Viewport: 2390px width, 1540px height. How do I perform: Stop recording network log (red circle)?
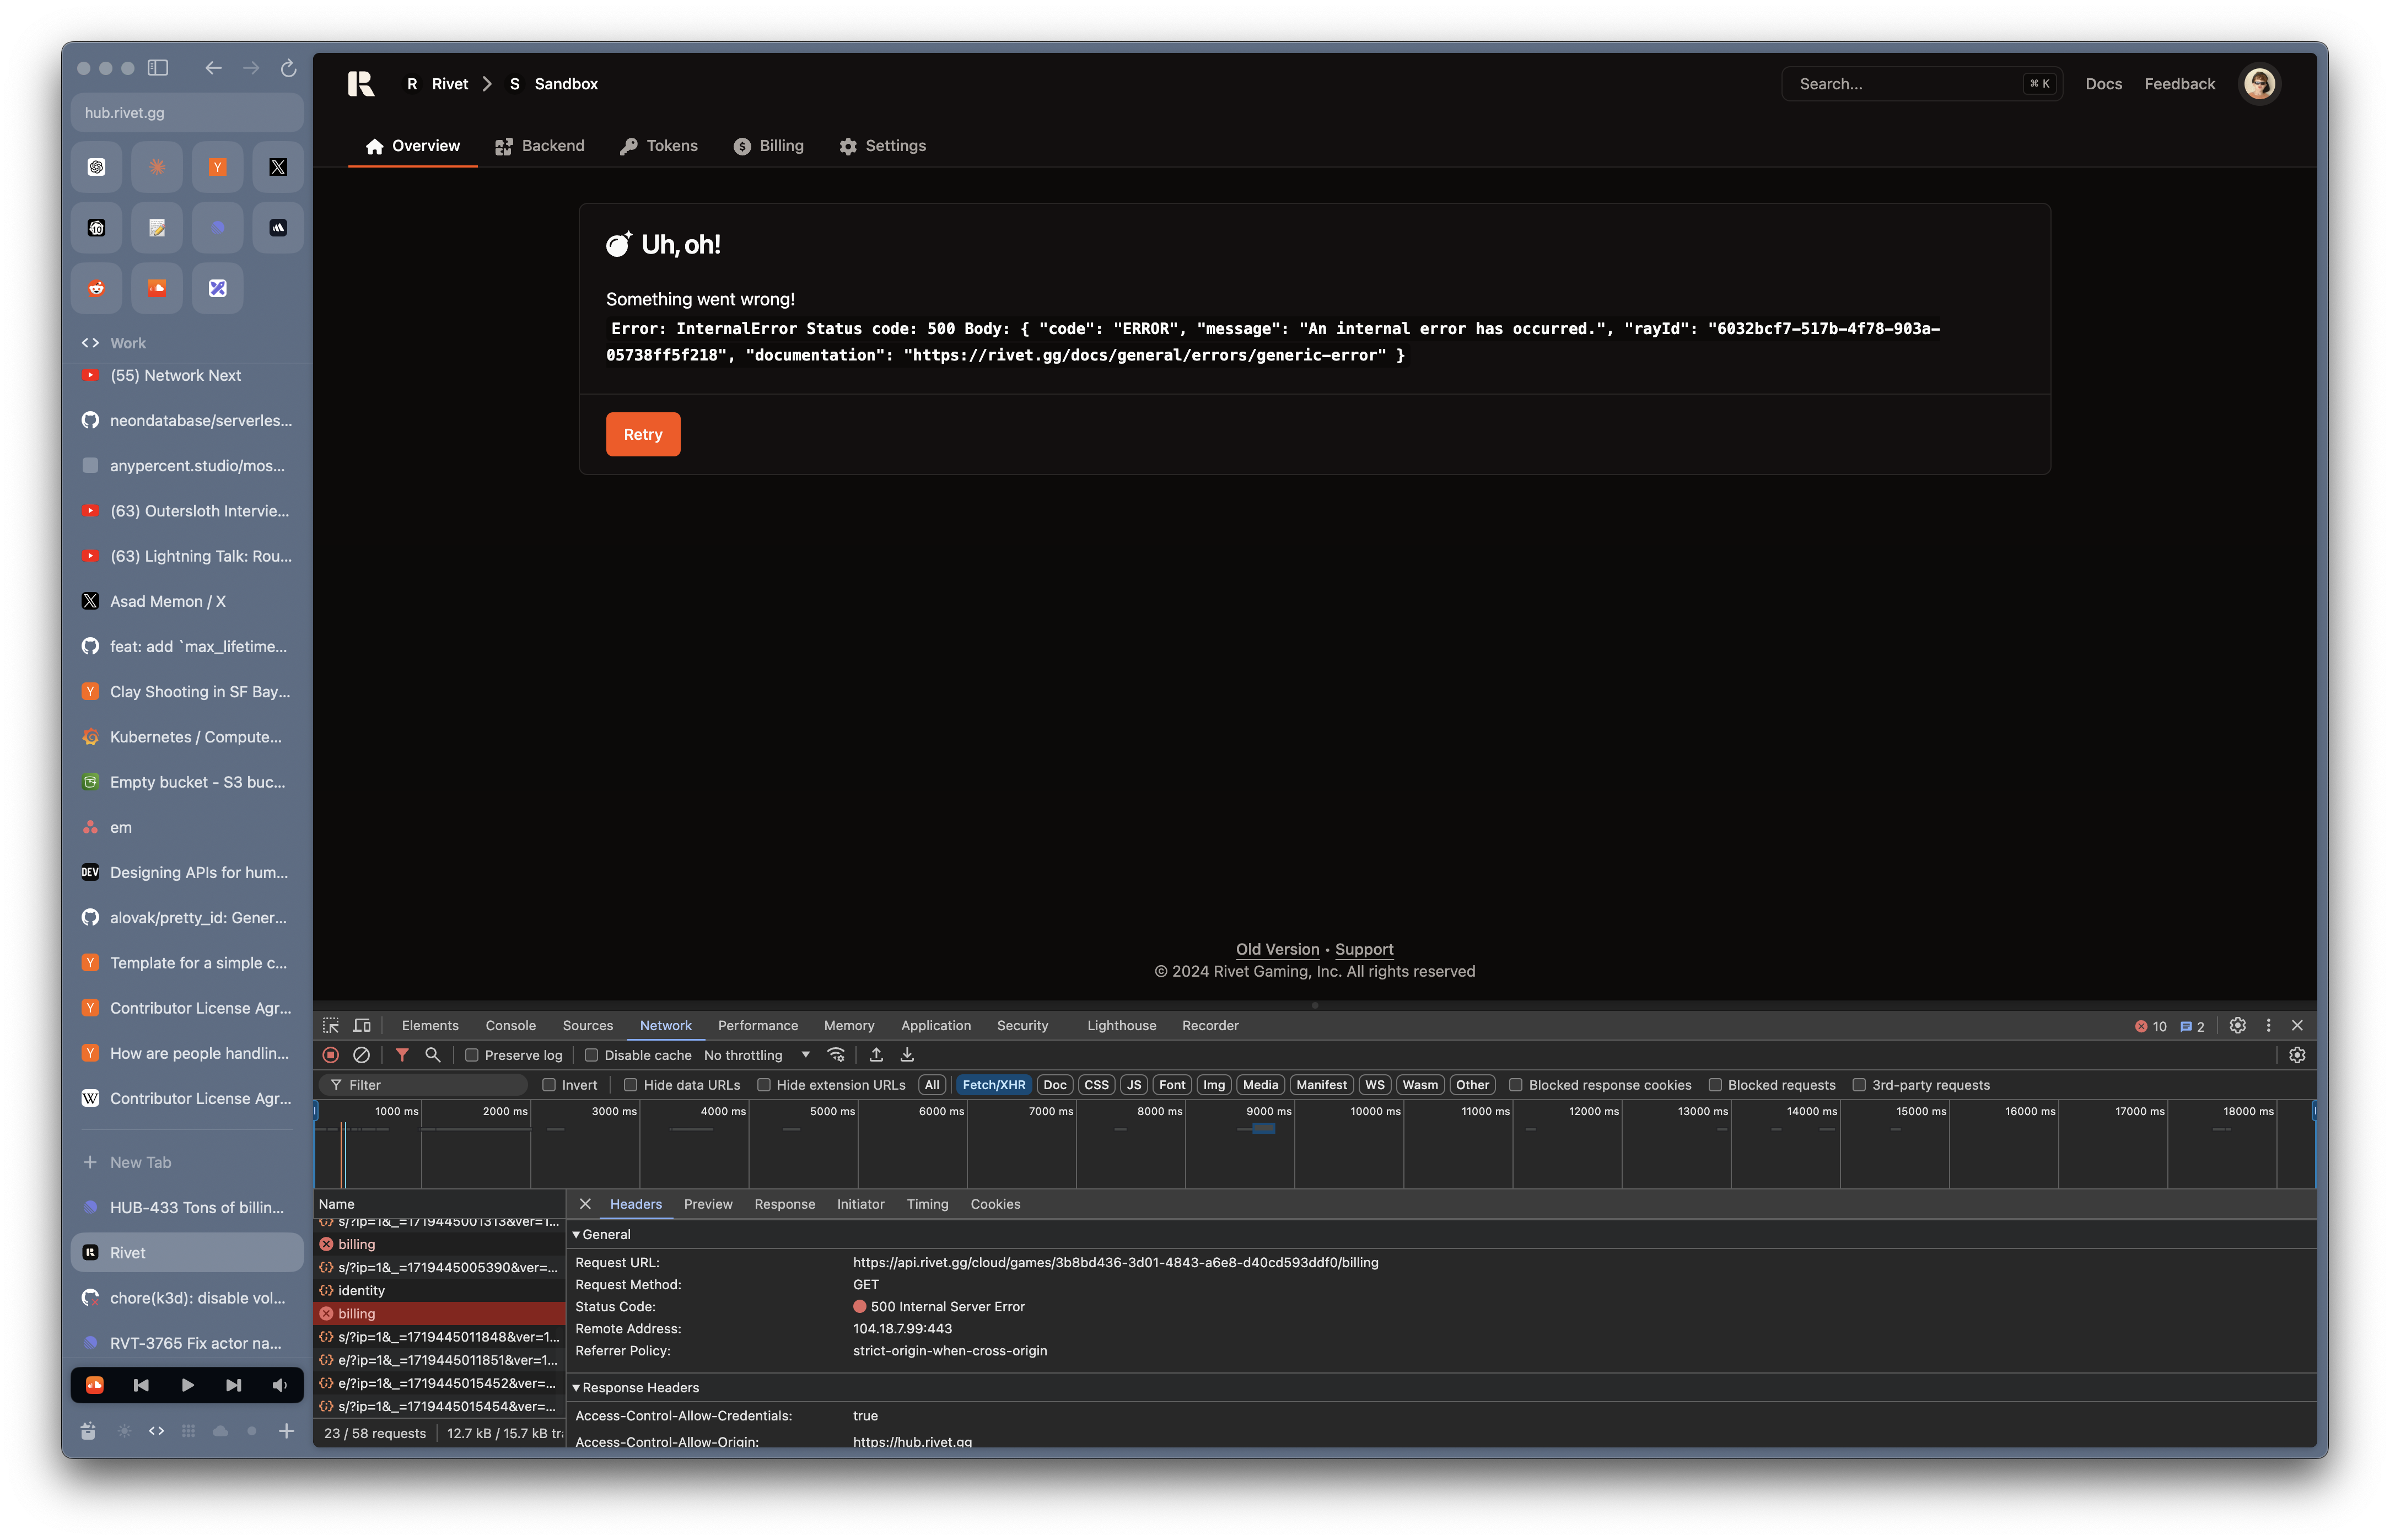331,1056
